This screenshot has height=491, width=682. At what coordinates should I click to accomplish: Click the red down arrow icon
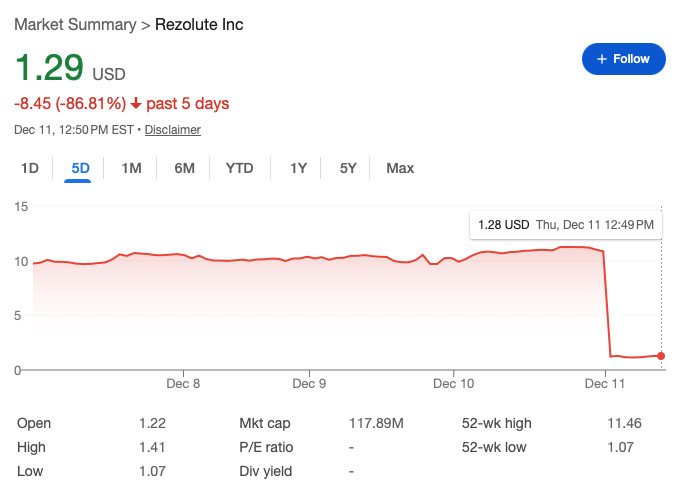pyautogui.click(x=136, y=103)
